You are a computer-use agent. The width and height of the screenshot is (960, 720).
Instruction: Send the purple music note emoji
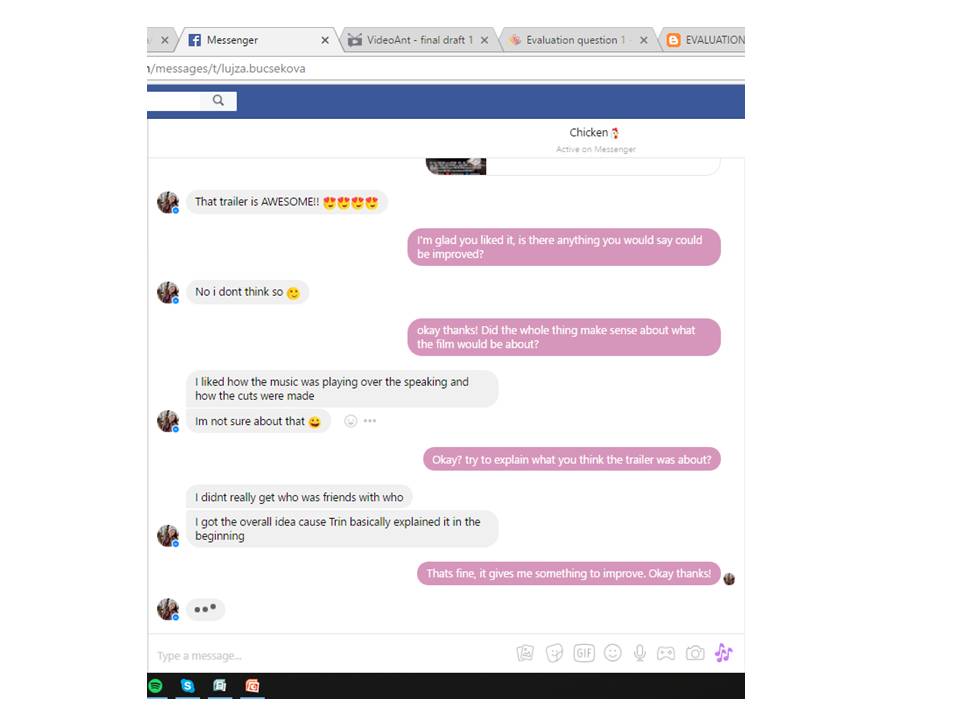(724, 653)
